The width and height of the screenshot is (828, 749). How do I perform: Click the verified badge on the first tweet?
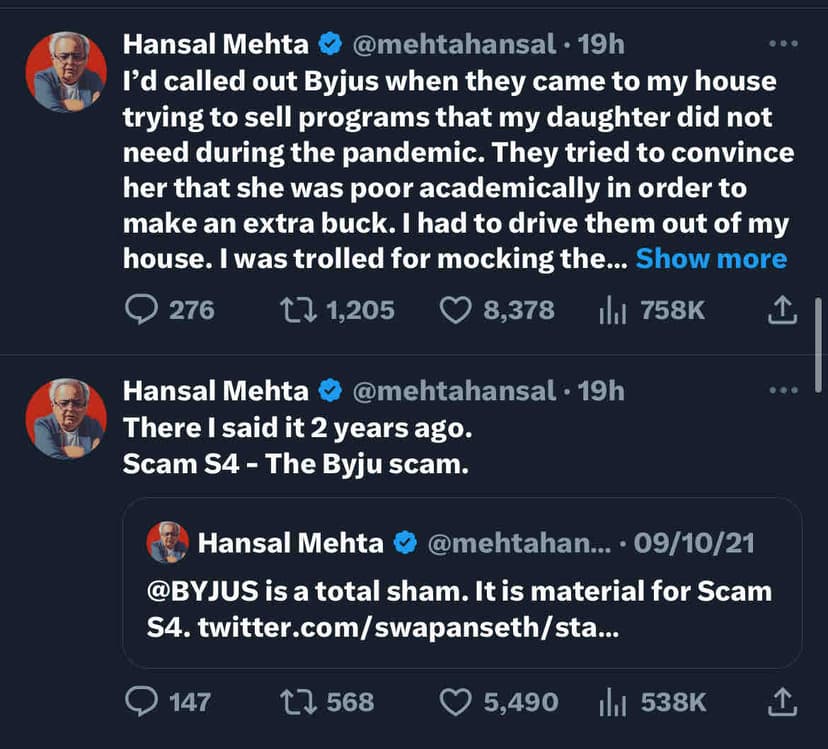tap(331, 44)
